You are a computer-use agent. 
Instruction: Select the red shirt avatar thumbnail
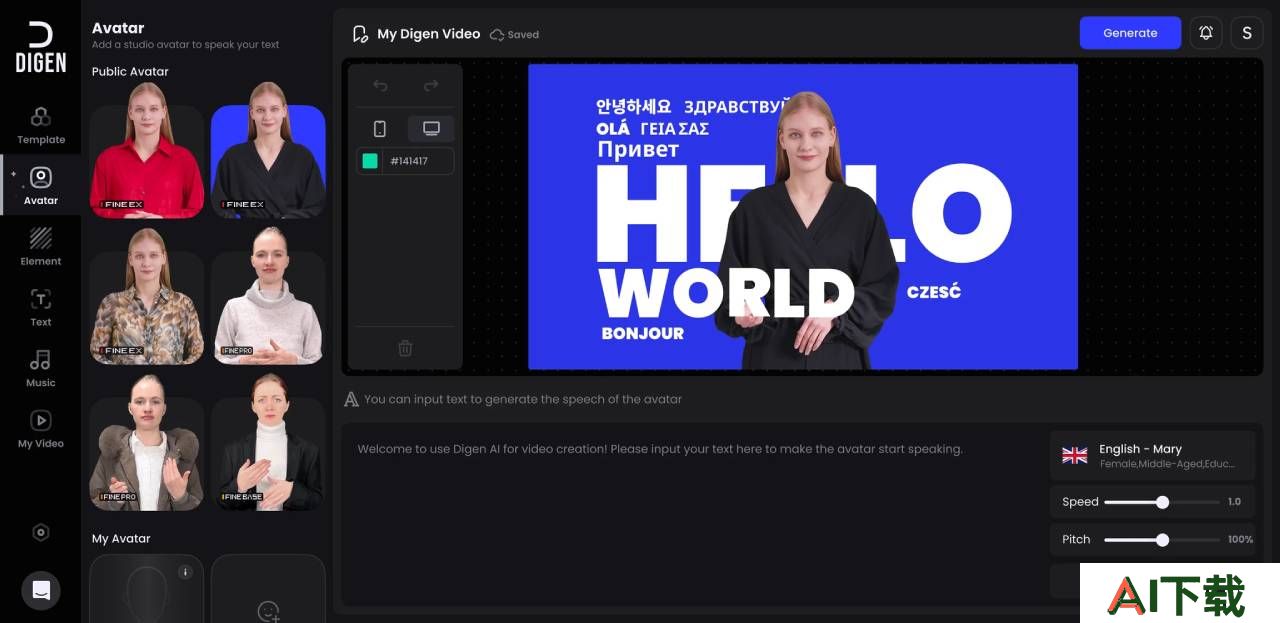[x=147, y=149]
